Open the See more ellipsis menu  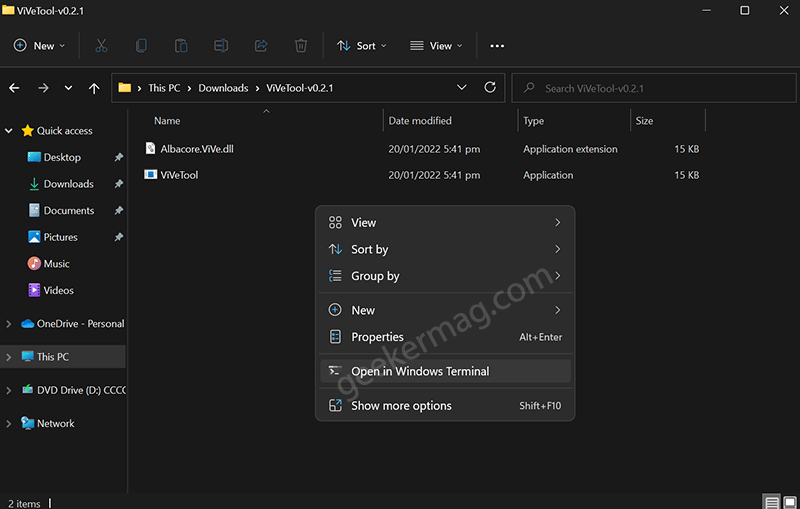(x=497, y=46)
